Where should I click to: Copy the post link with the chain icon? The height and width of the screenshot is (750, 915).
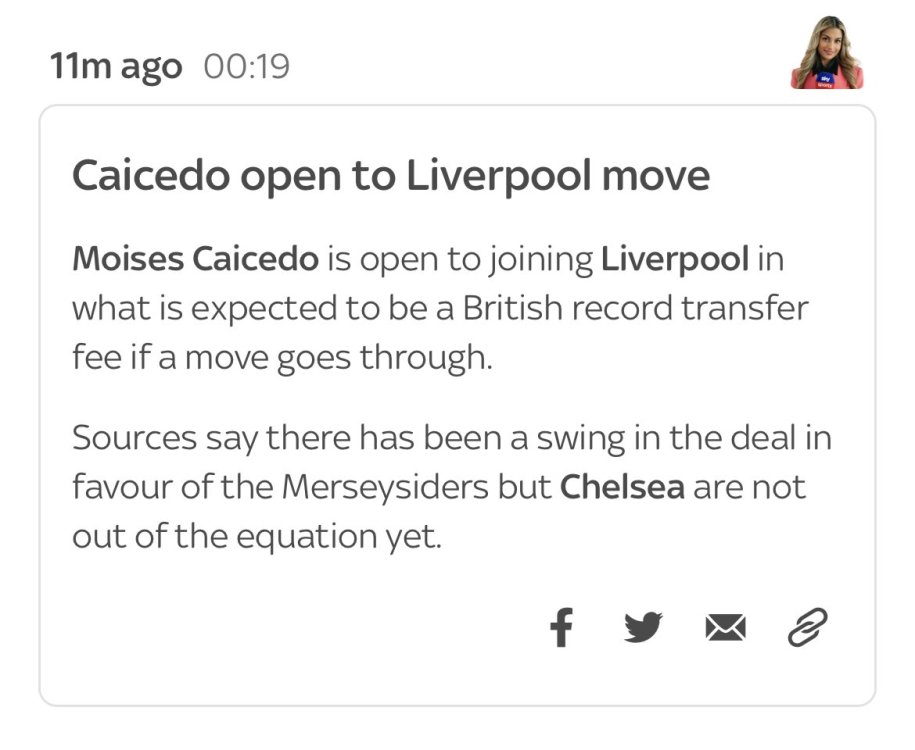click(808, 627)
